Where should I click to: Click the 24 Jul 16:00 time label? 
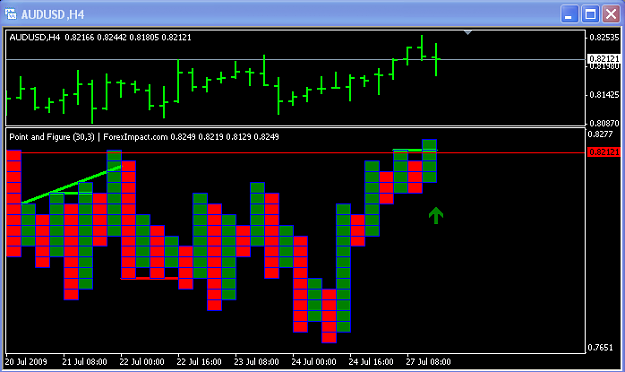371,362
